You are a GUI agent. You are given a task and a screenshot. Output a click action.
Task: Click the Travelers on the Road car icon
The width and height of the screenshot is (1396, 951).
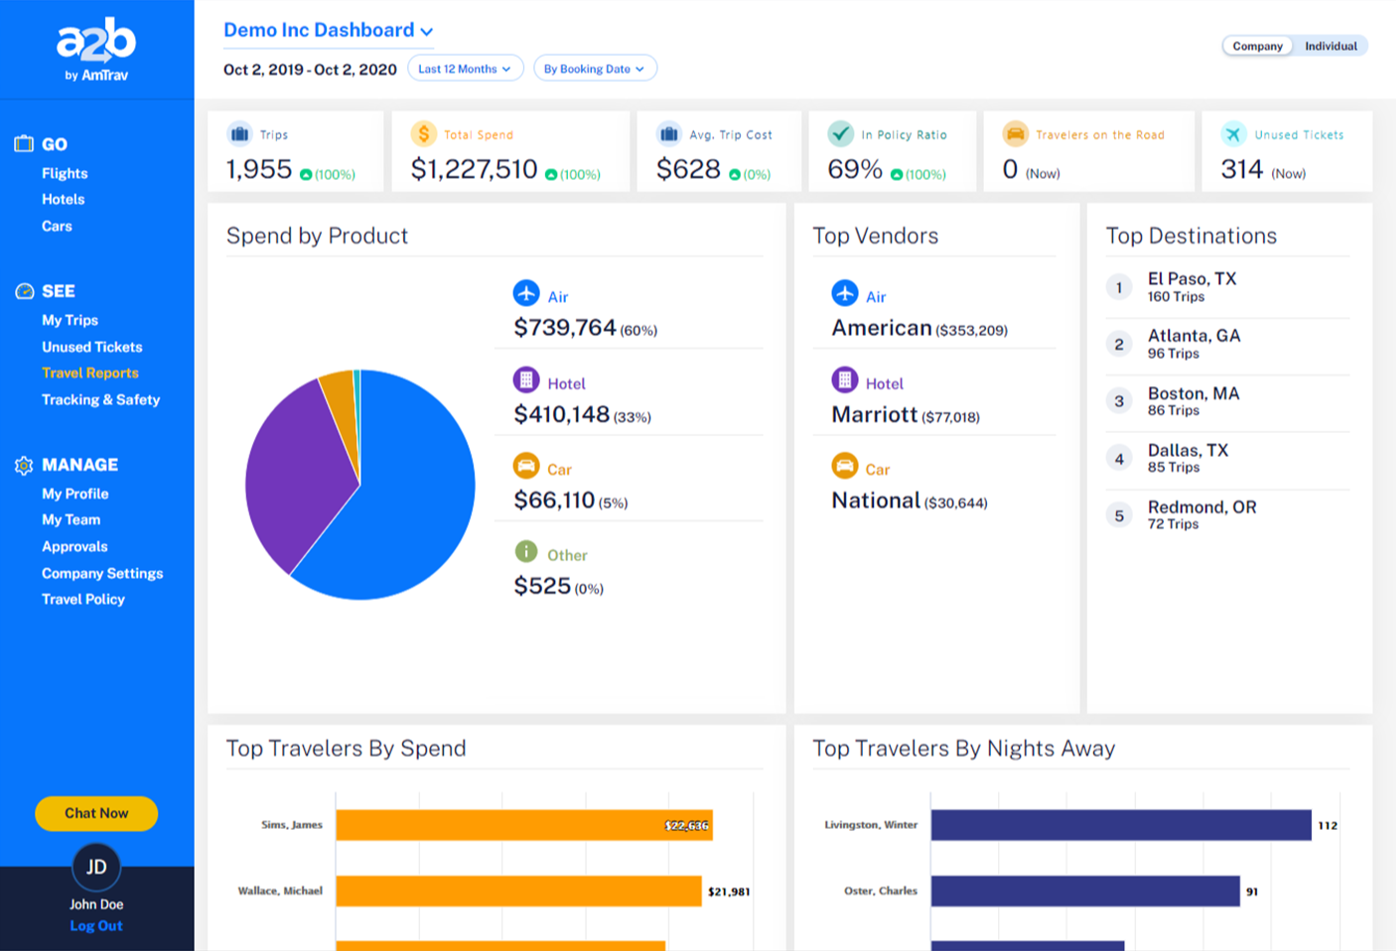coord(1018,133)
